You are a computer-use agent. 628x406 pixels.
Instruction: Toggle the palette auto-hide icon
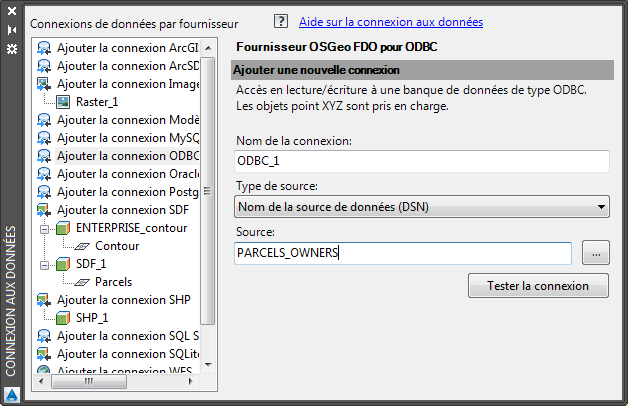point(12,30)
